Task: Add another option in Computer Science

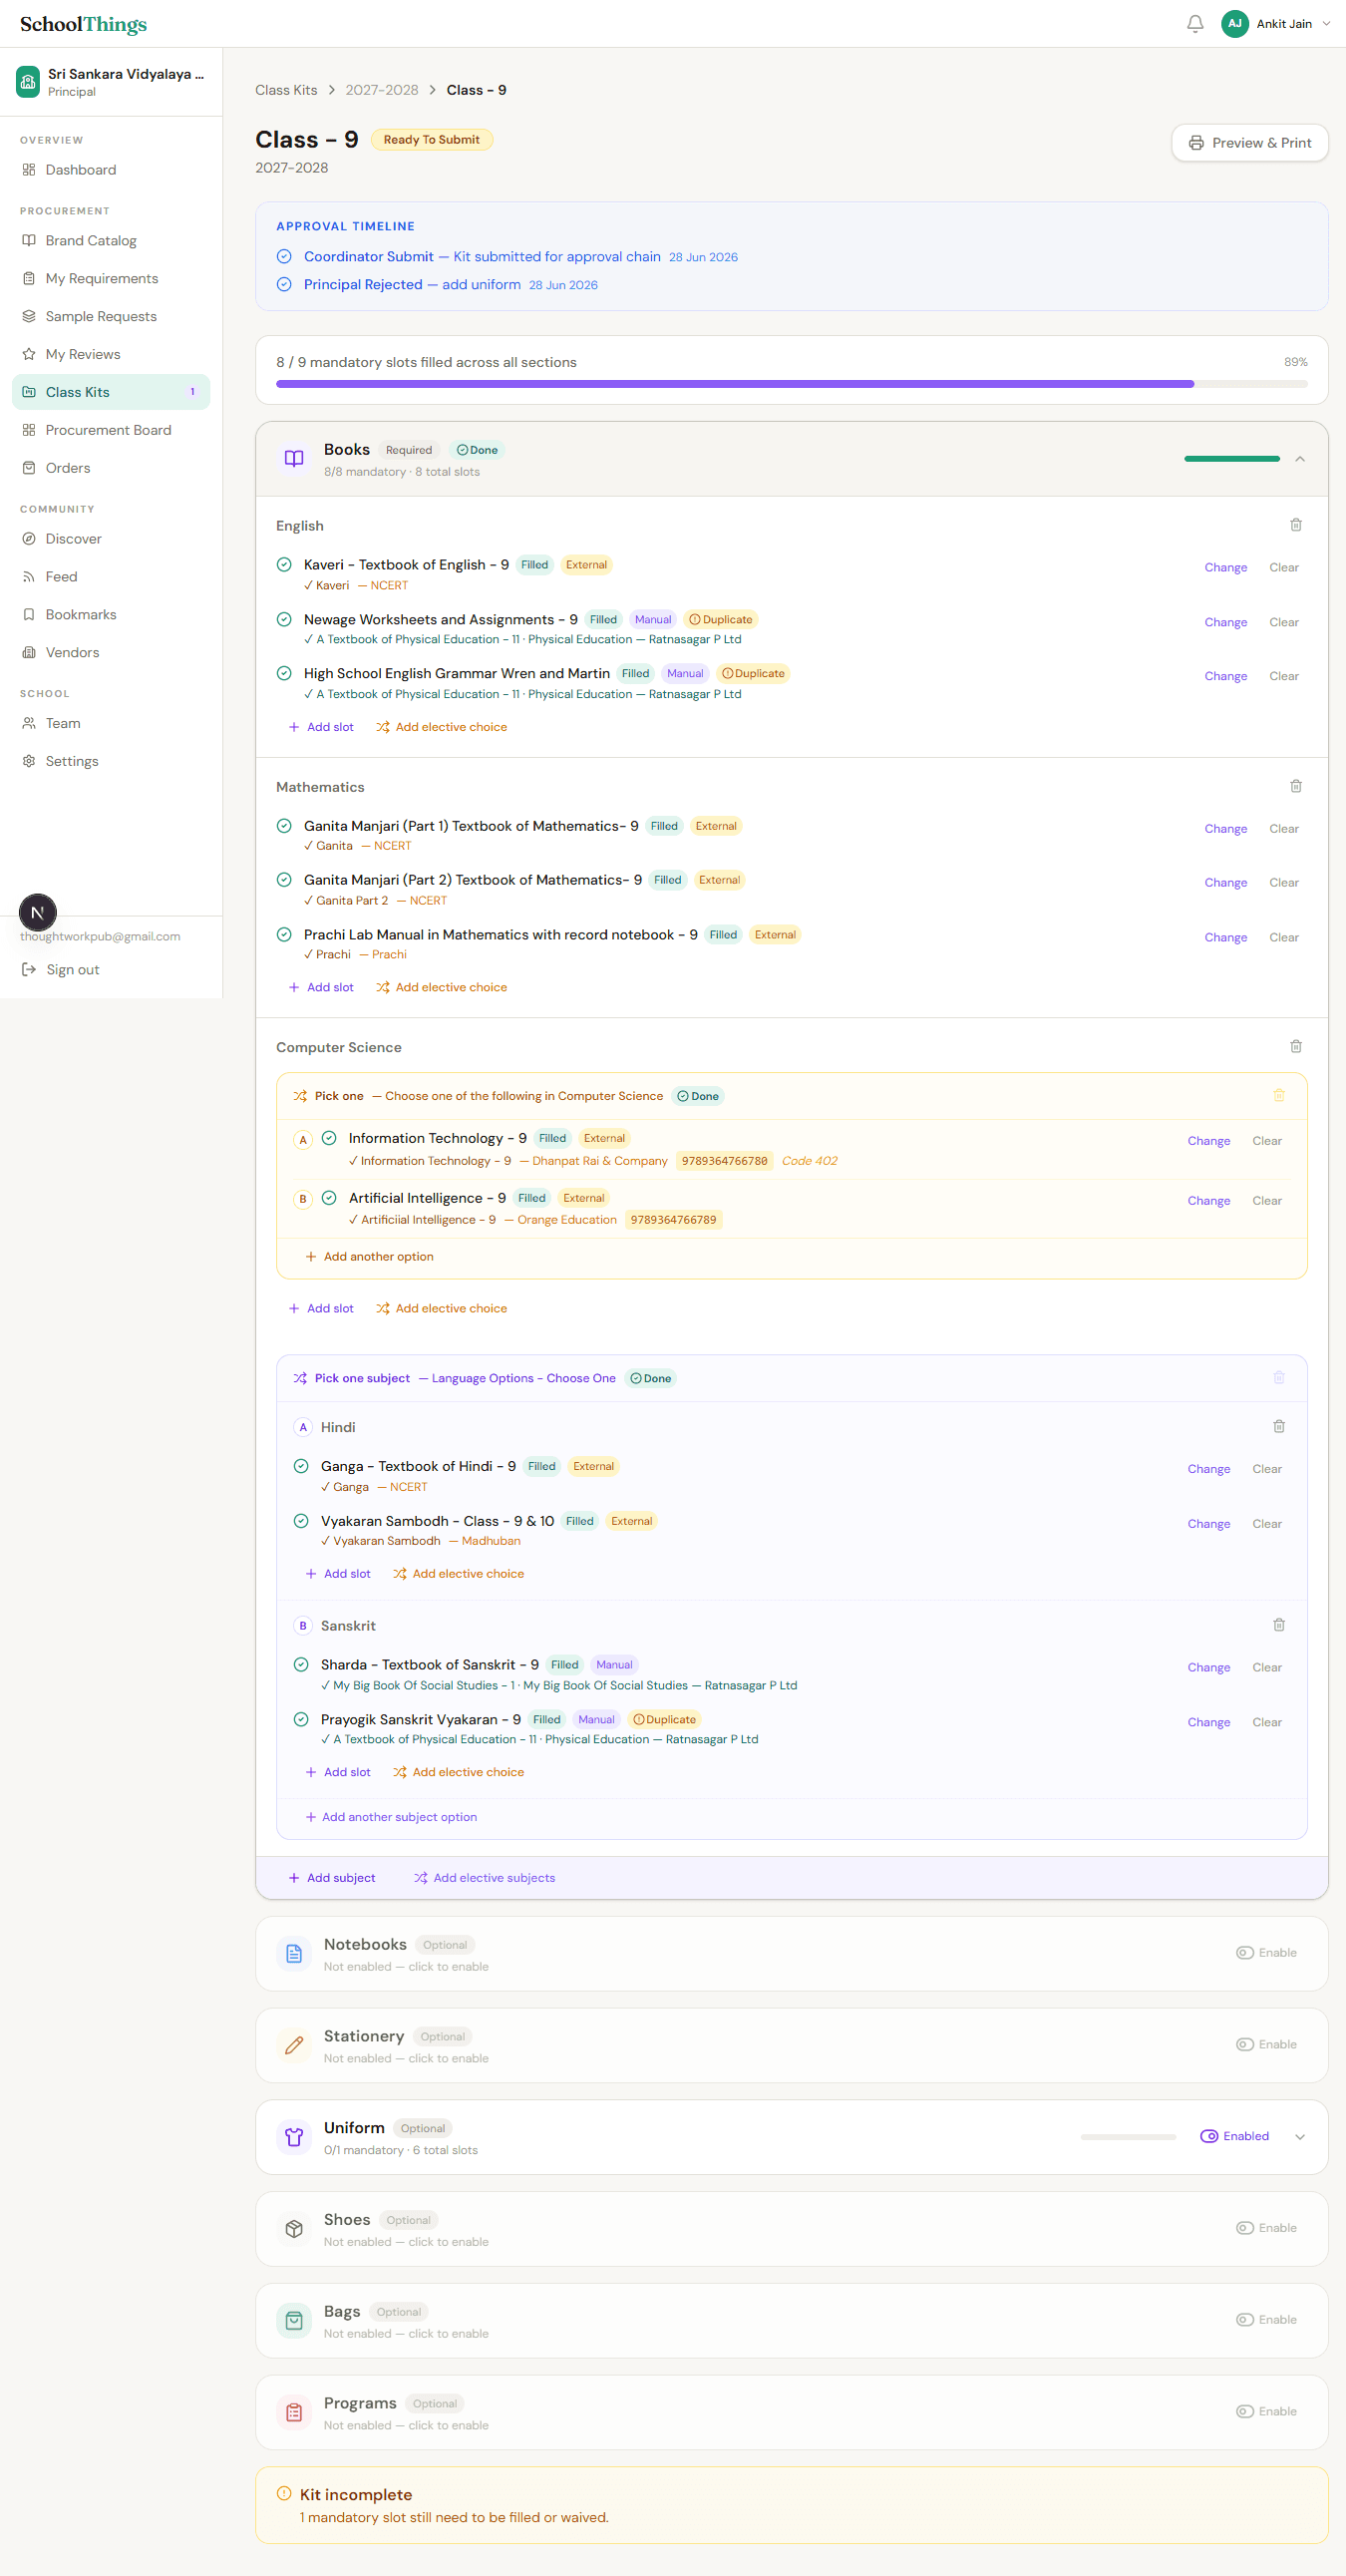Action: pyautogui.click(x=369, y=1257)
